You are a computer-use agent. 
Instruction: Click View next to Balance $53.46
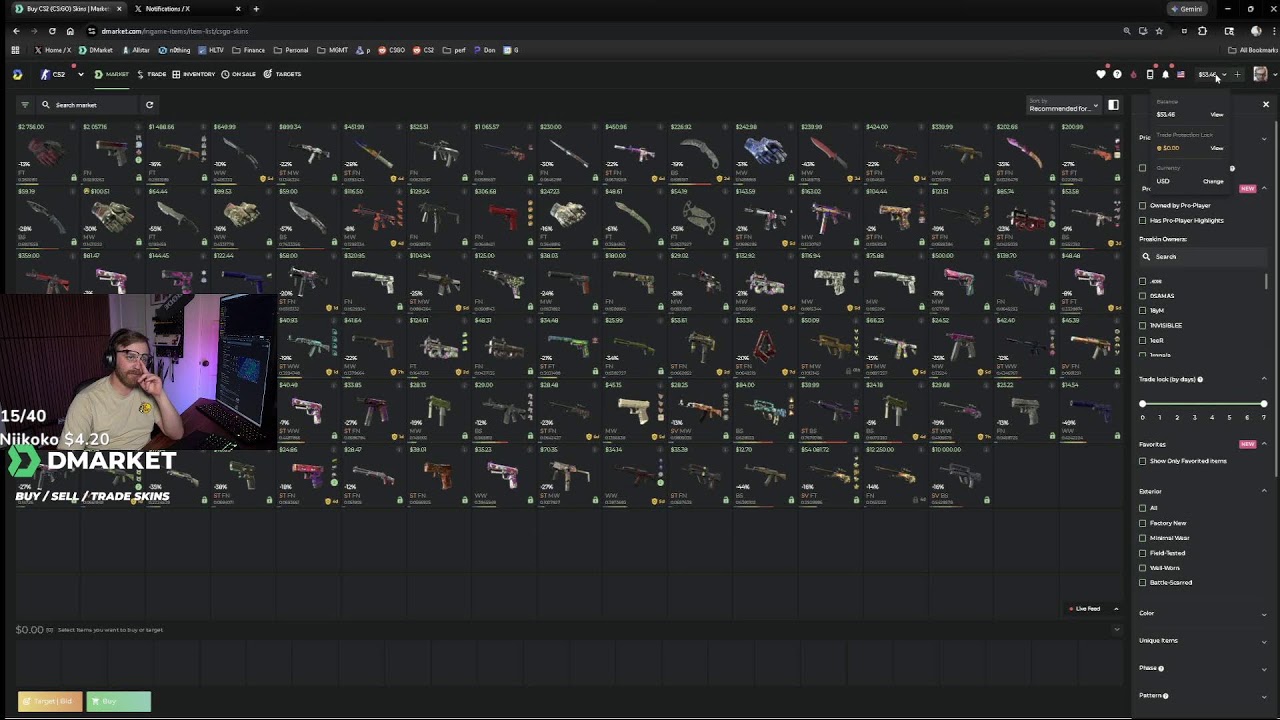pyautogui.click(x=1217, y=115)
